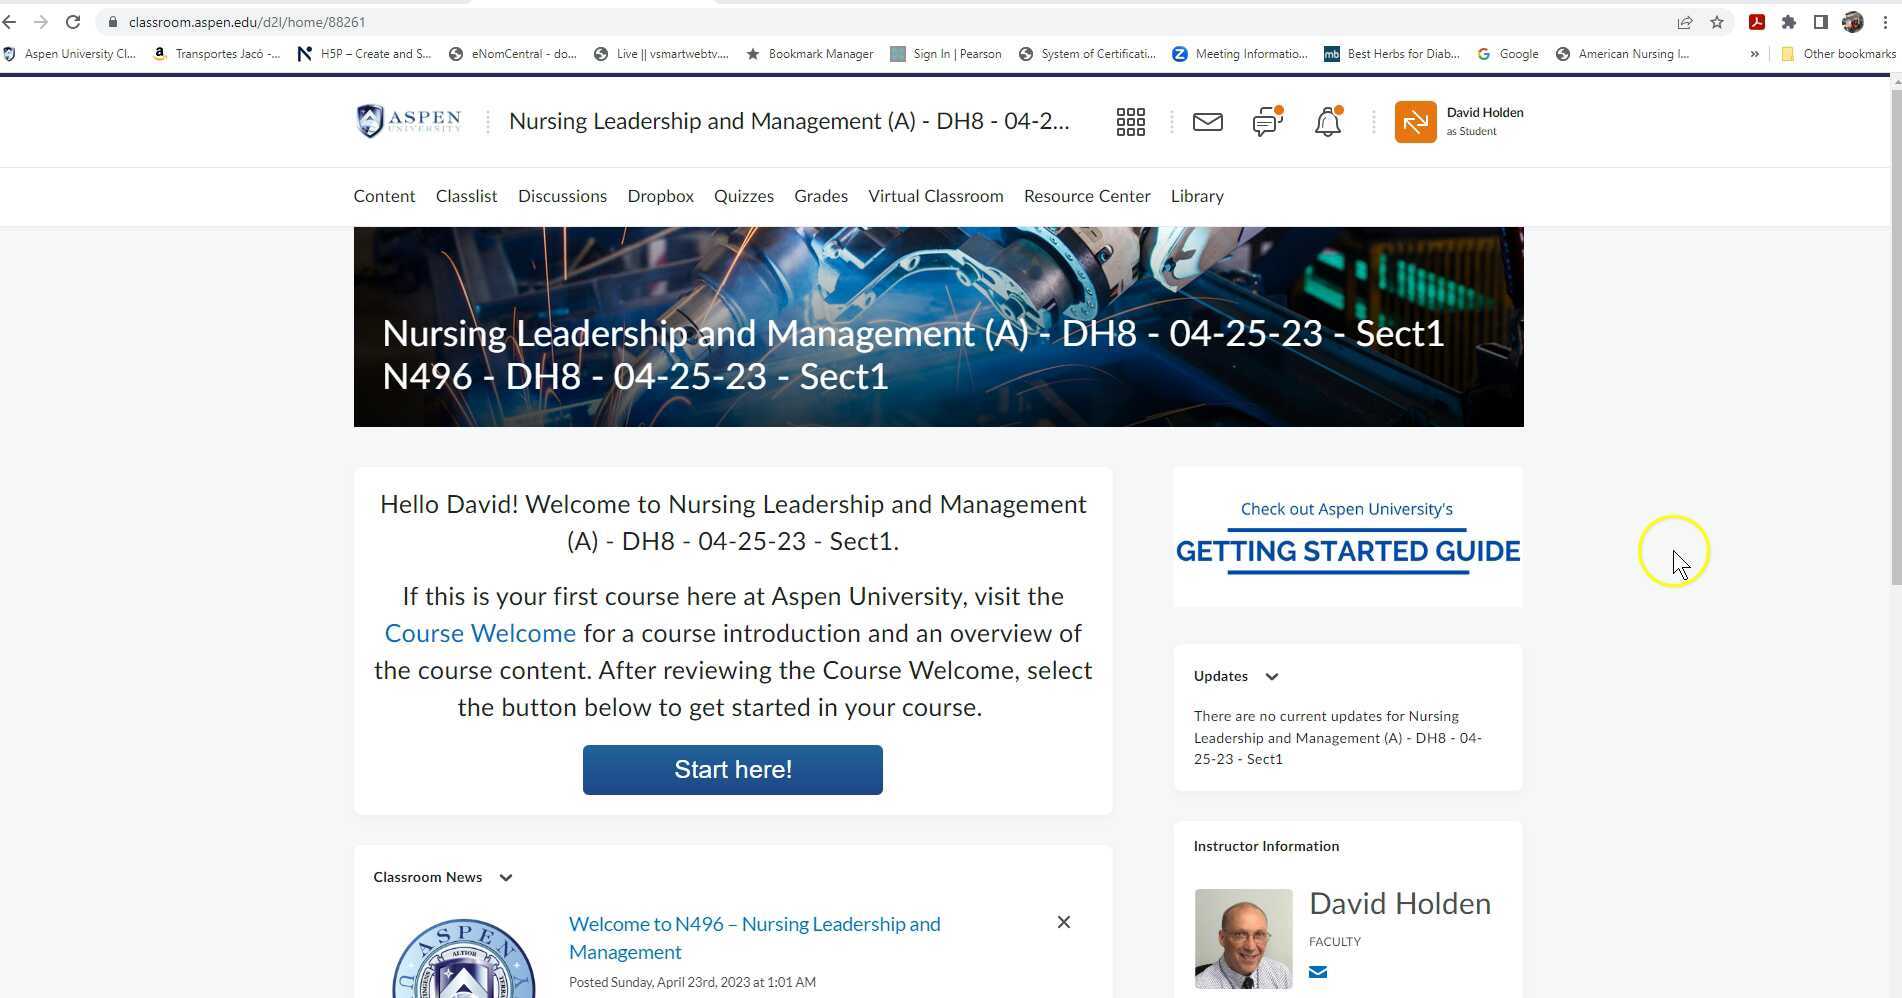Image resolution: width=1902 pixels, height=998 pixels.
Task: Follow the Course Welcome link
Action: 480,634
